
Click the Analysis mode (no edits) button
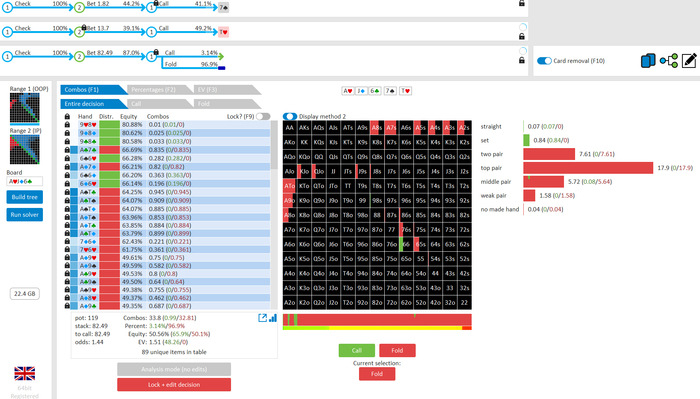click(174, 369)
